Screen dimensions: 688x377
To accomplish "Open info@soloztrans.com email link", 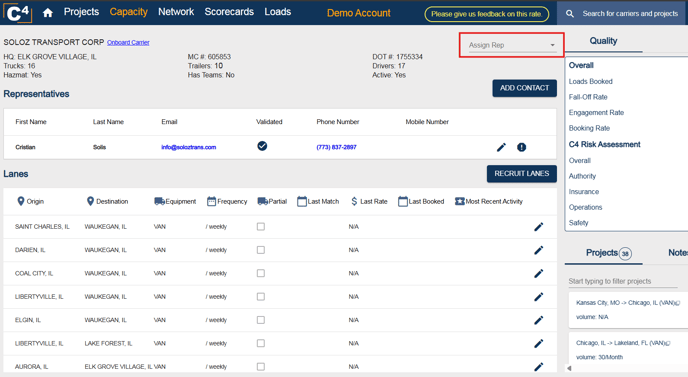I will (189, 147).
